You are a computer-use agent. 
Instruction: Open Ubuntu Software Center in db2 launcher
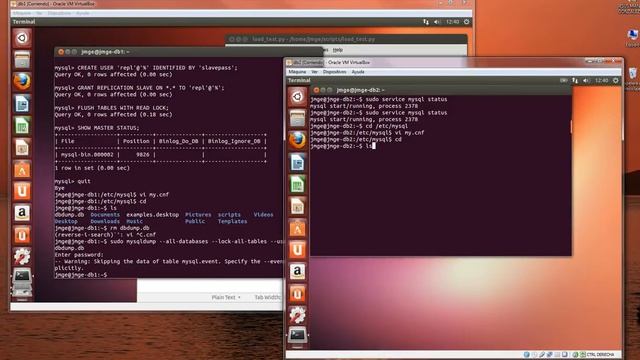[297, 228]
